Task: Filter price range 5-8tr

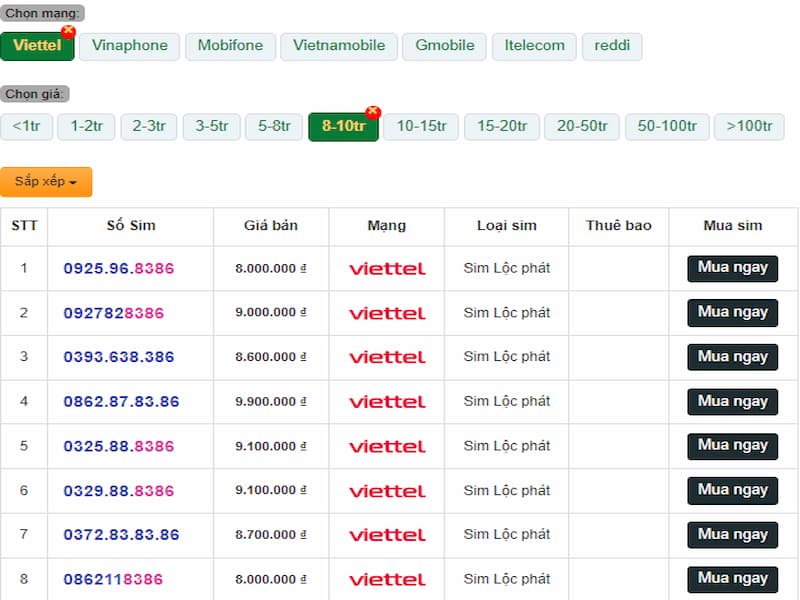Action: pyautogui.click(x=274, y=127)
